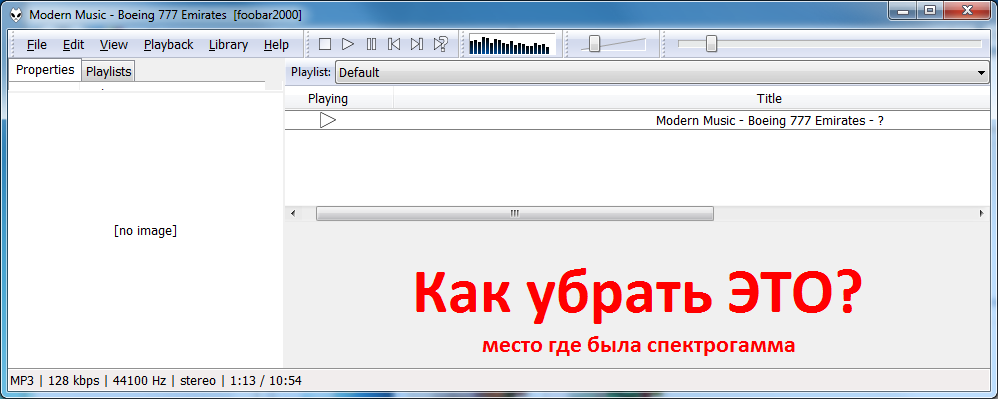Open the View menu

click(x=114, y=45)
